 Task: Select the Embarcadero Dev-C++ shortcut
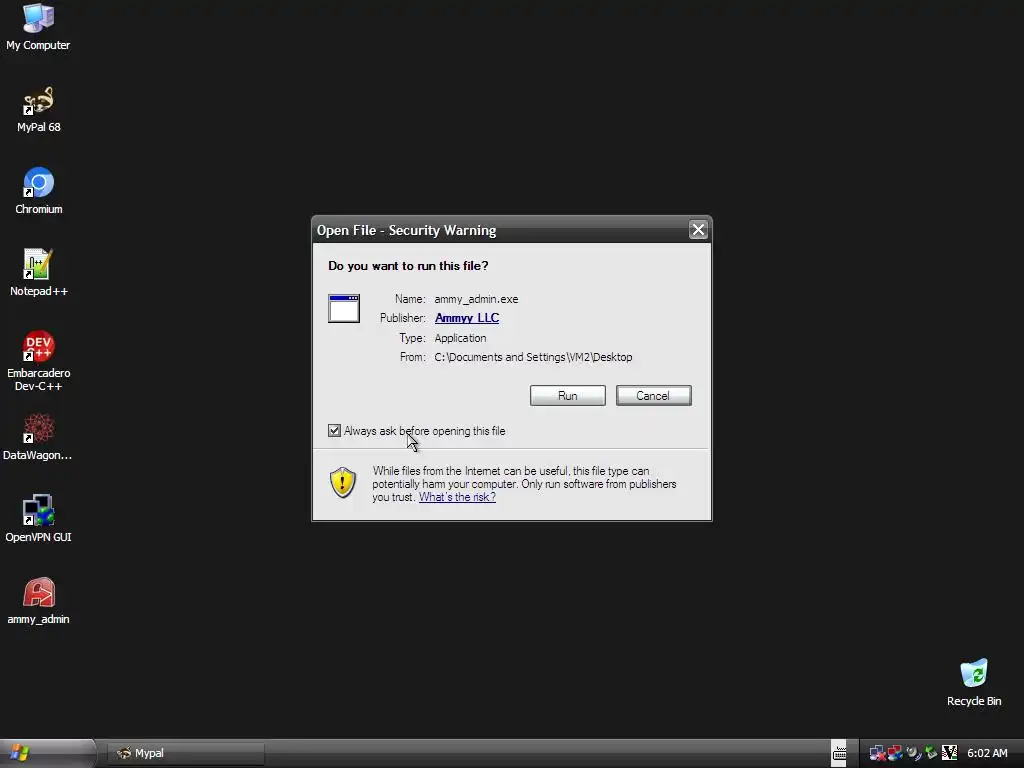[38, 361]
